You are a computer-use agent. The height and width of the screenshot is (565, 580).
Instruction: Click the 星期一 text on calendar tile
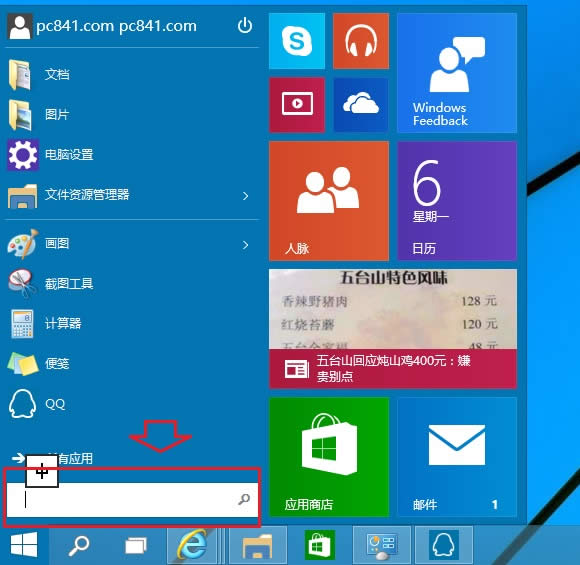pos(431,216)
